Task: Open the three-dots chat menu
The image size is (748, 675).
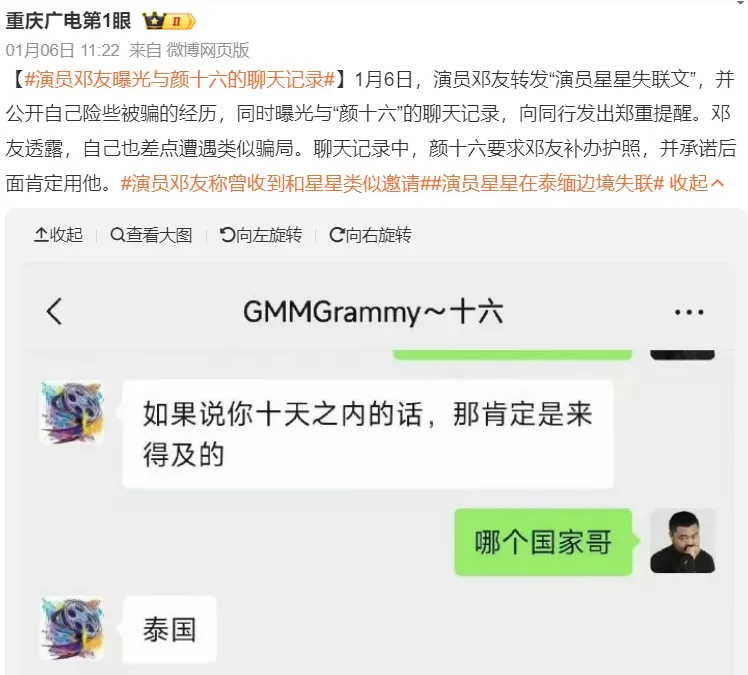Action: point(689,312)
